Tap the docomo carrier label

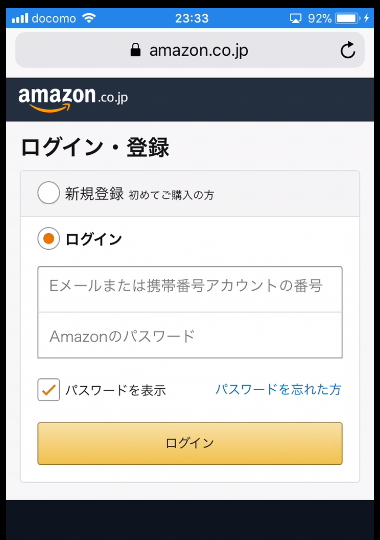click(54, 18)
